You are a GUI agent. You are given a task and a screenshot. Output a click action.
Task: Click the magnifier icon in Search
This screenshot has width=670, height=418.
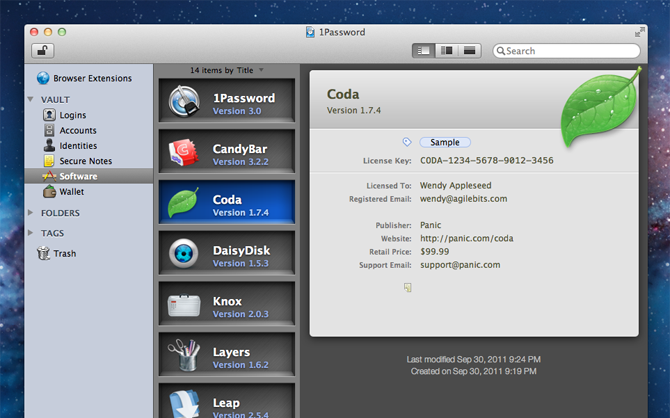501,51
